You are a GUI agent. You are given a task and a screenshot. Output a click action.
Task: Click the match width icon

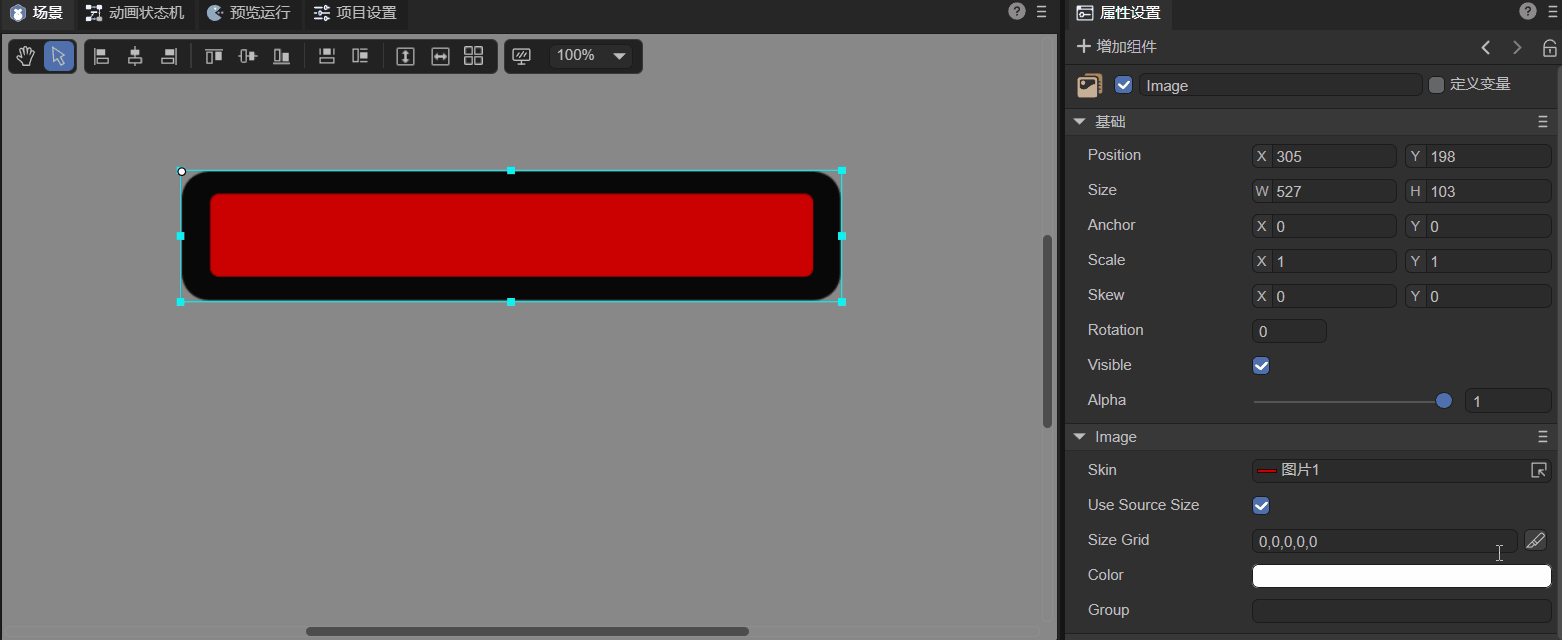click(440, 56)
